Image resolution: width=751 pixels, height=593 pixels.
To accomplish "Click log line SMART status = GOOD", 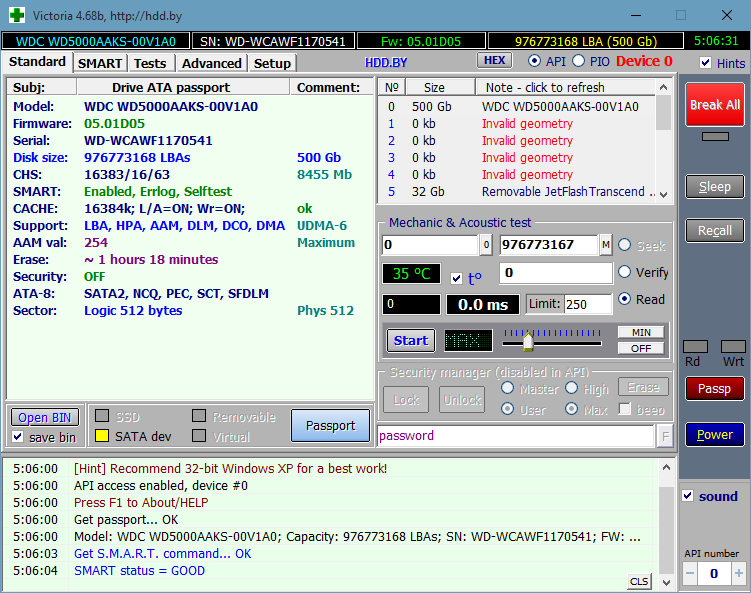I will tap(139, 570).
